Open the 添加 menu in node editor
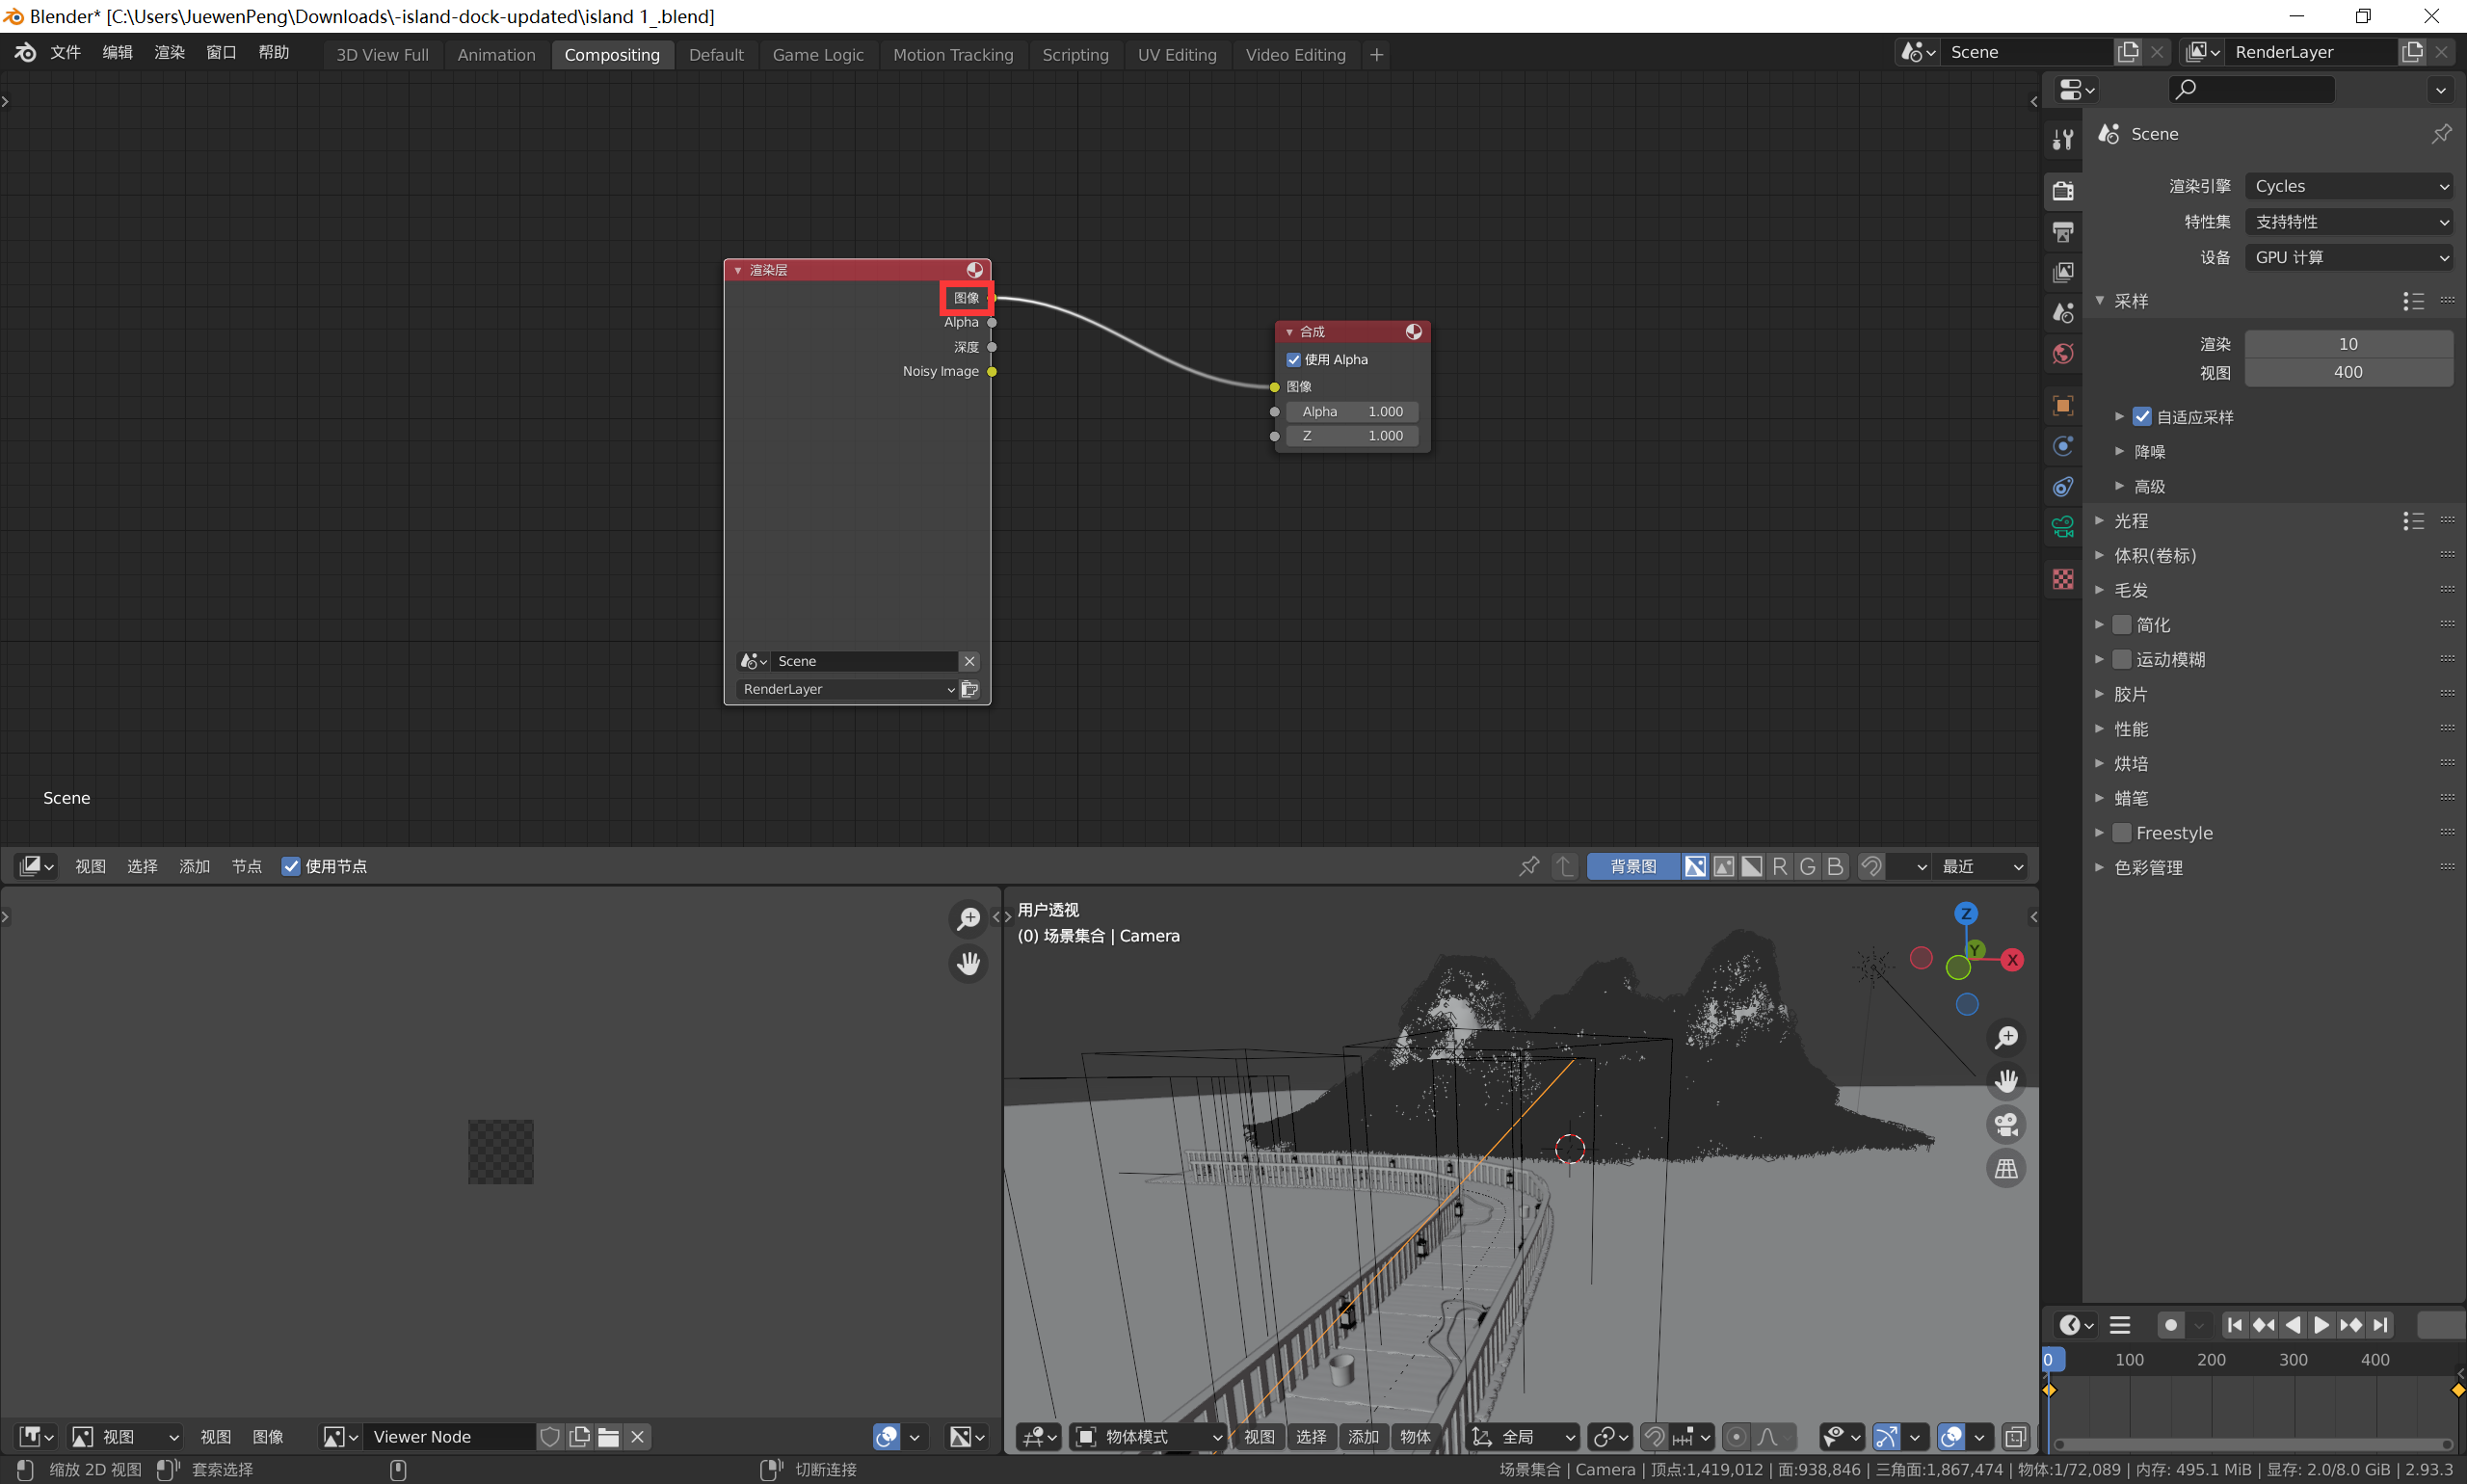This screenshot has height=1484, width=2467. click(x=194, y=866)
